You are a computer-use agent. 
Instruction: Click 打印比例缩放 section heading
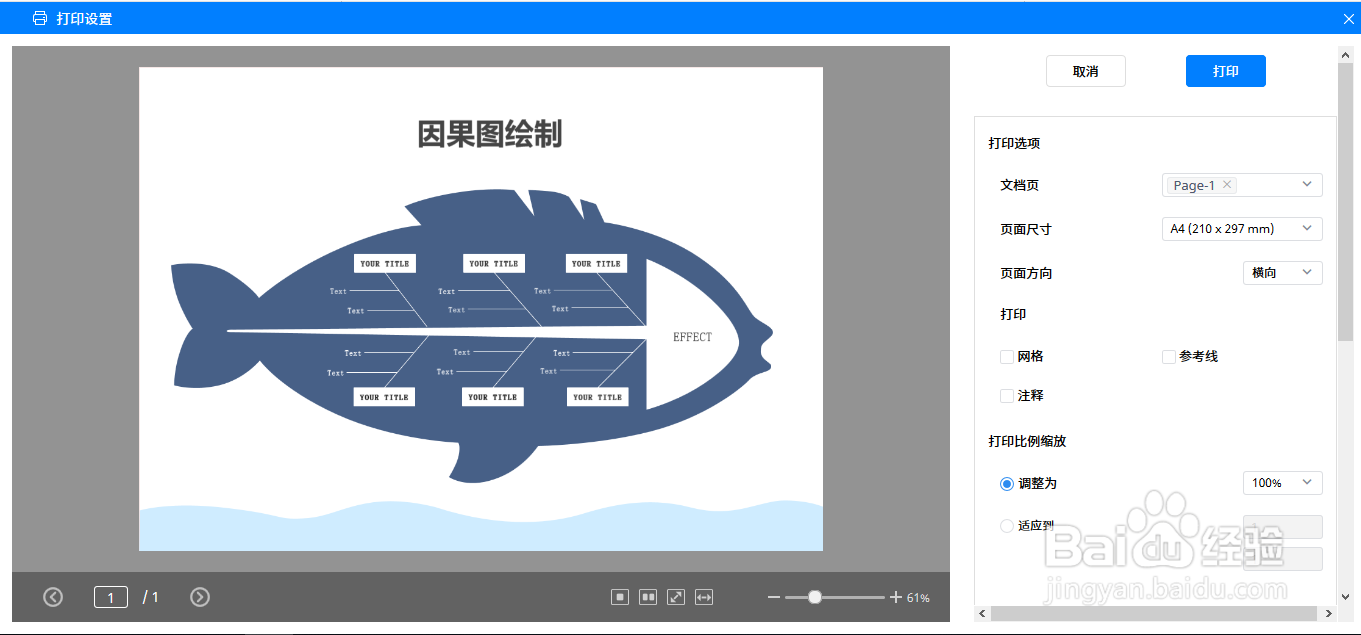click(x=1027, y=441)
